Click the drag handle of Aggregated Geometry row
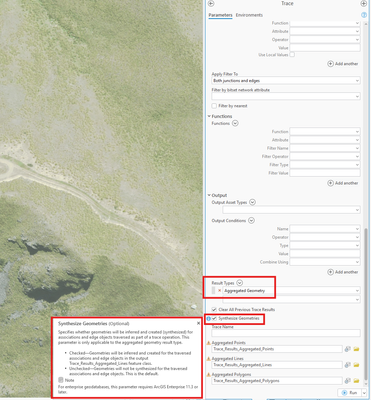 pos(213,291)
